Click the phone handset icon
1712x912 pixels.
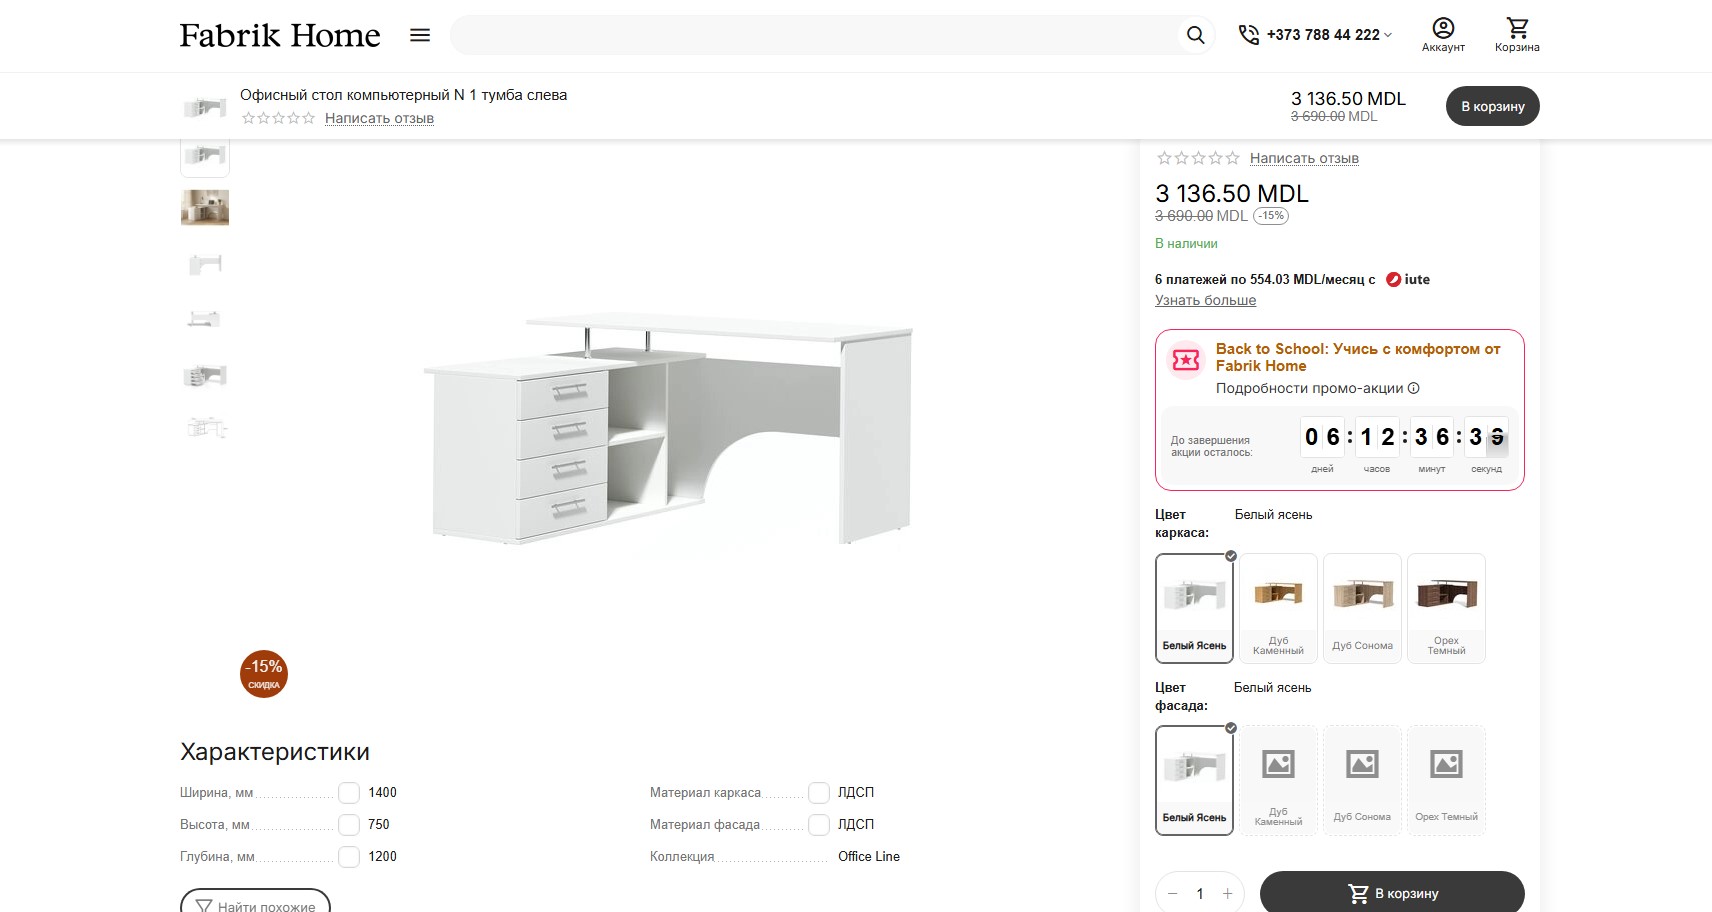point(1249,35)
